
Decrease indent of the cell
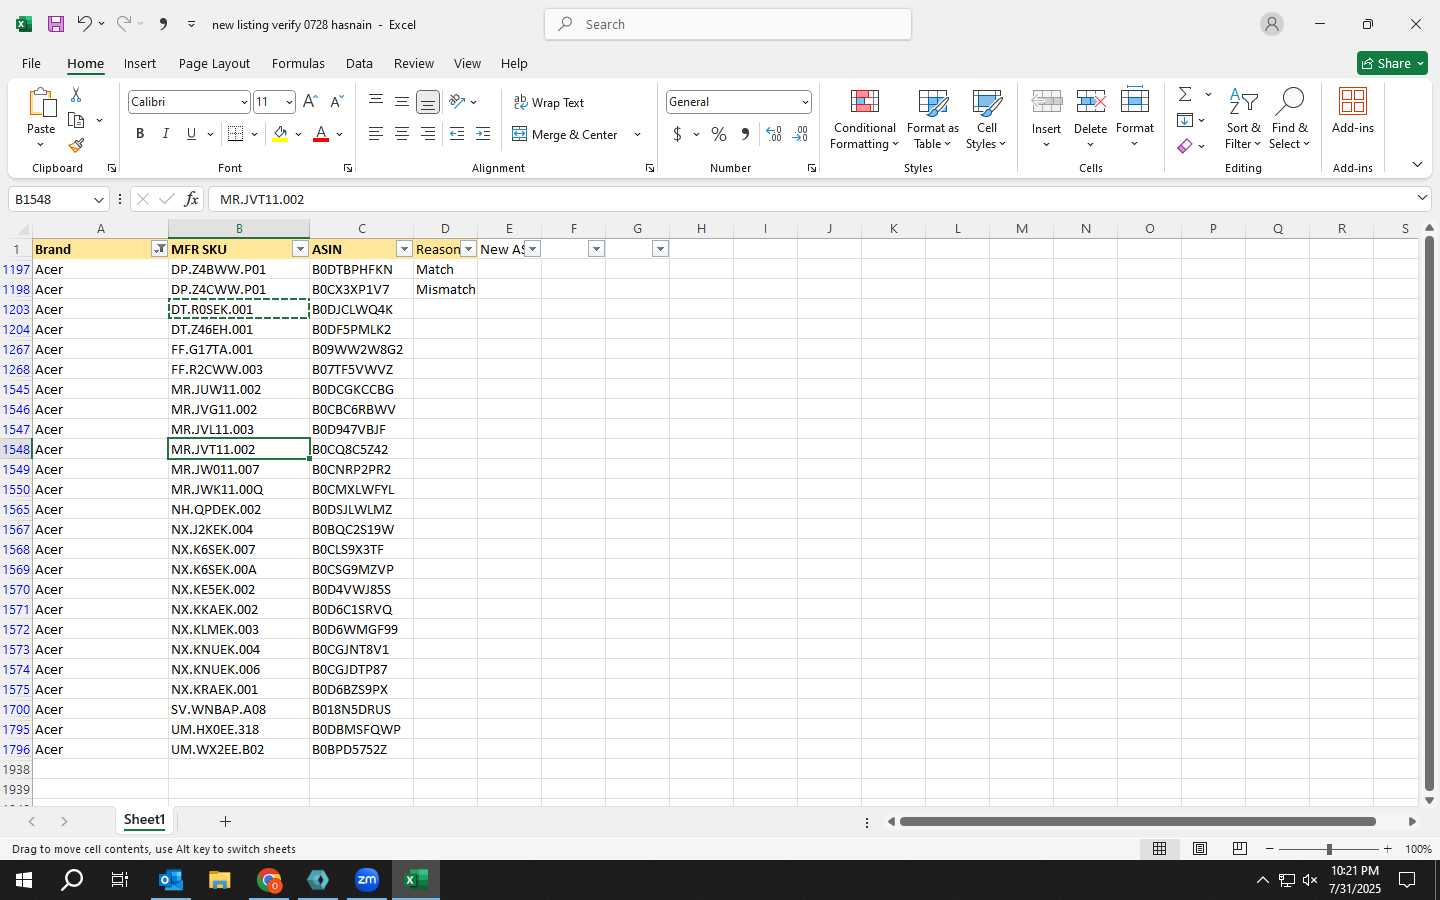point(457,134)
